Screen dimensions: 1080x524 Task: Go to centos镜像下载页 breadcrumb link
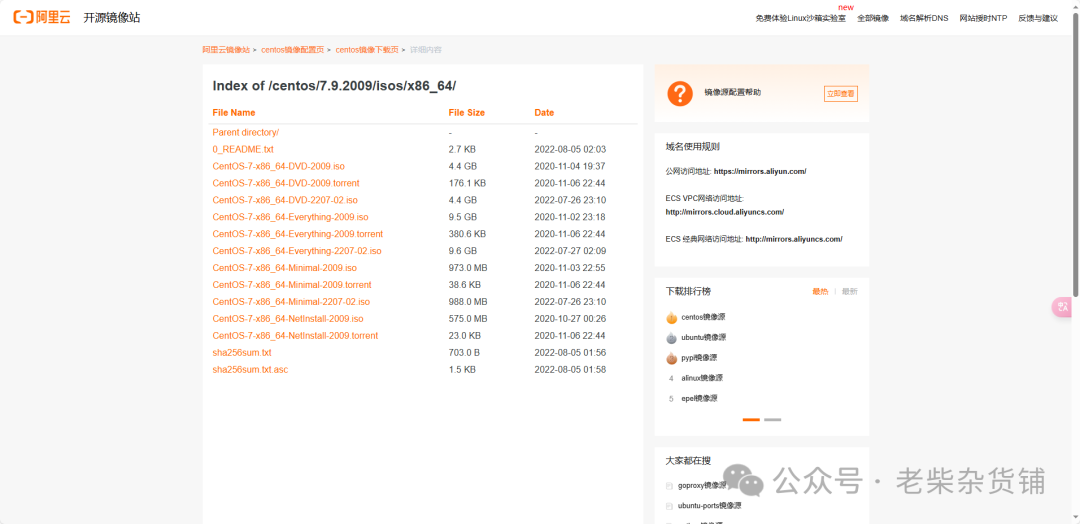[x=367, y=50]
